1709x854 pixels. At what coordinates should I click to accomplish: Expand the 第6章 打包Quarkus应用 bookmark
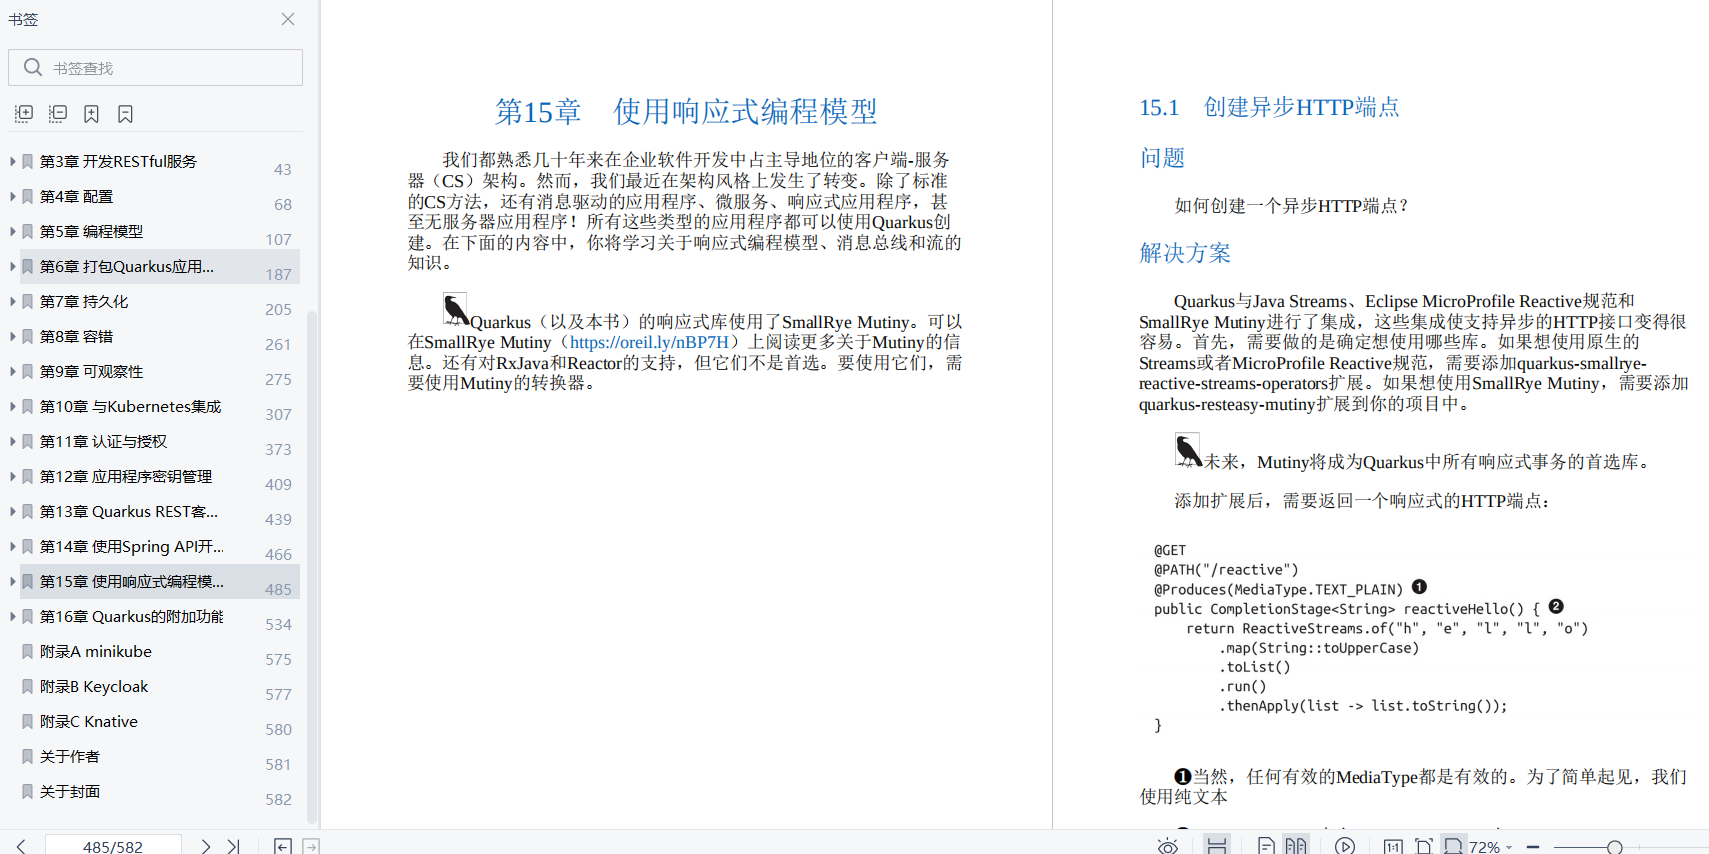point(12,266)
